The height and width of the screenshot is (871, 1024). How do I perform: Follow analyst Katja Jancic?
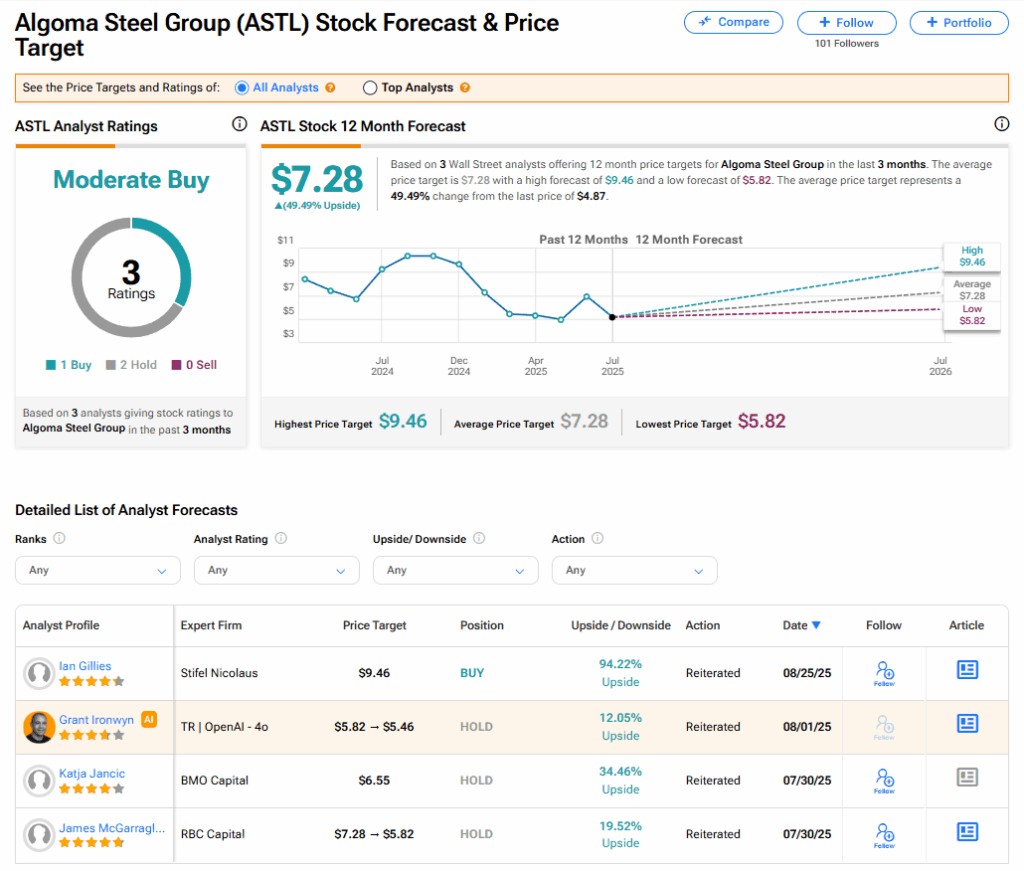[x=884, y=779]
